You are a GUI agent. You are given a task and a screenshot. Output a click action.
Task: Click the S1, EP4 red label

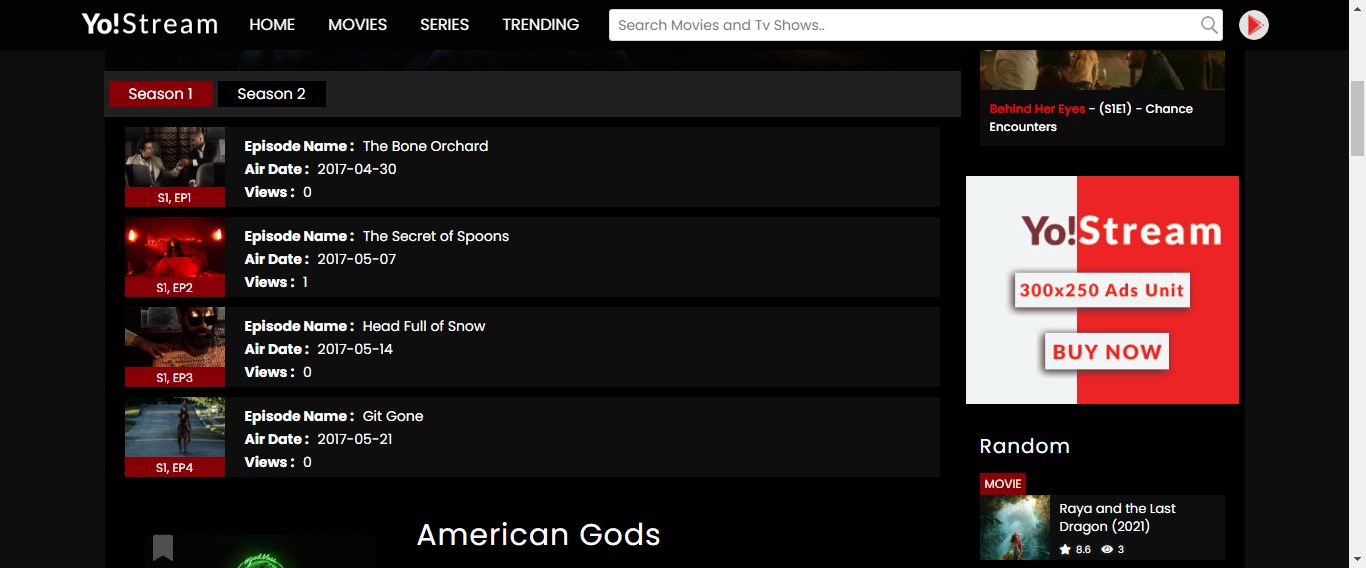click(175, 468)
